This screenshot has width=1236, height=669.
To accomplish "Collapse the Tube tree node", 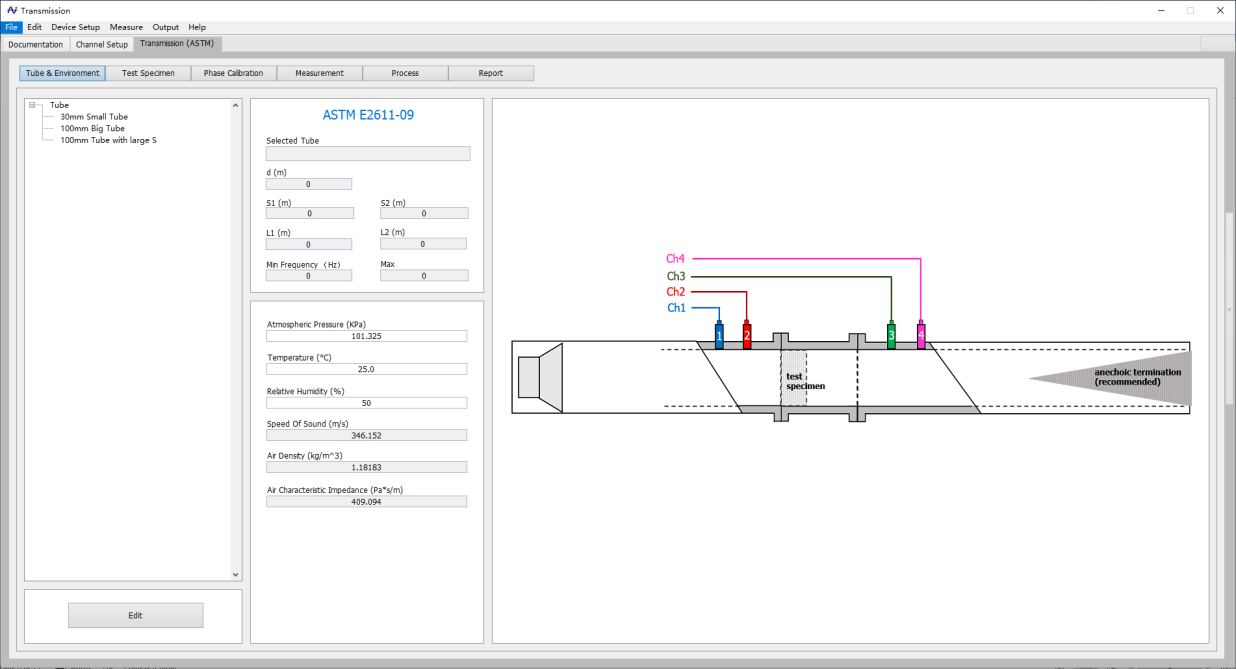I will click(33, 105).
